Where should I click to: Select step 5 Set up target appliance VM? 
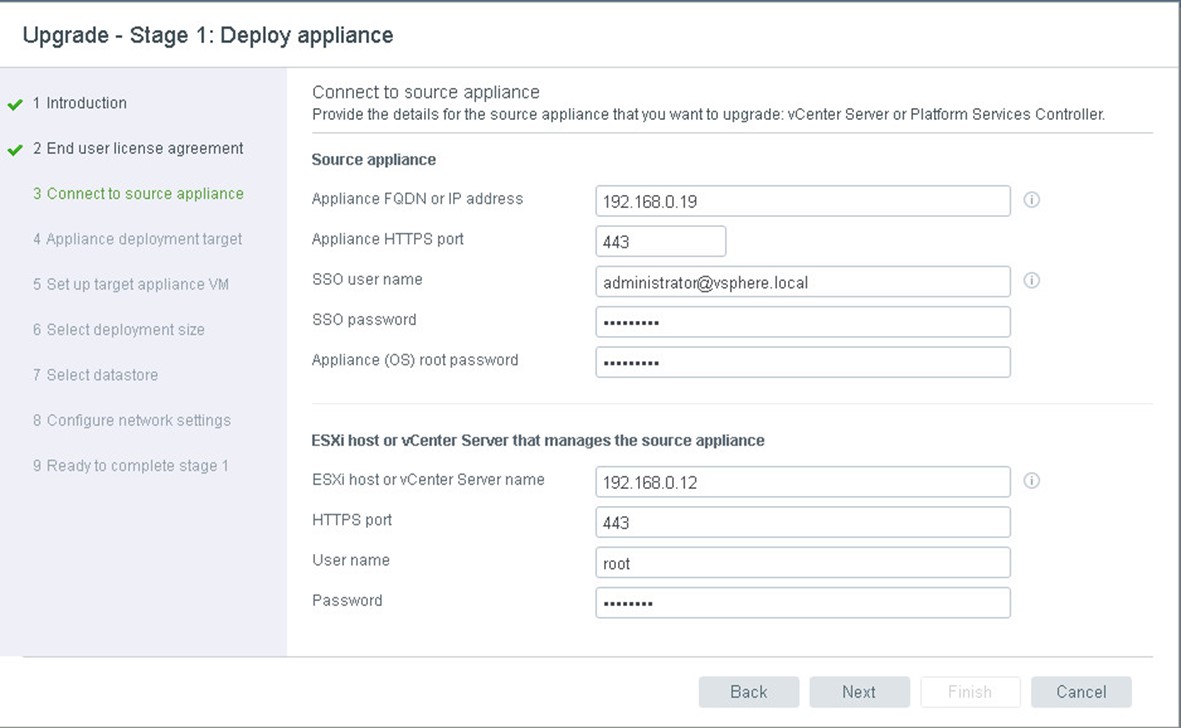pyautogui.click(x=130, y=284)
